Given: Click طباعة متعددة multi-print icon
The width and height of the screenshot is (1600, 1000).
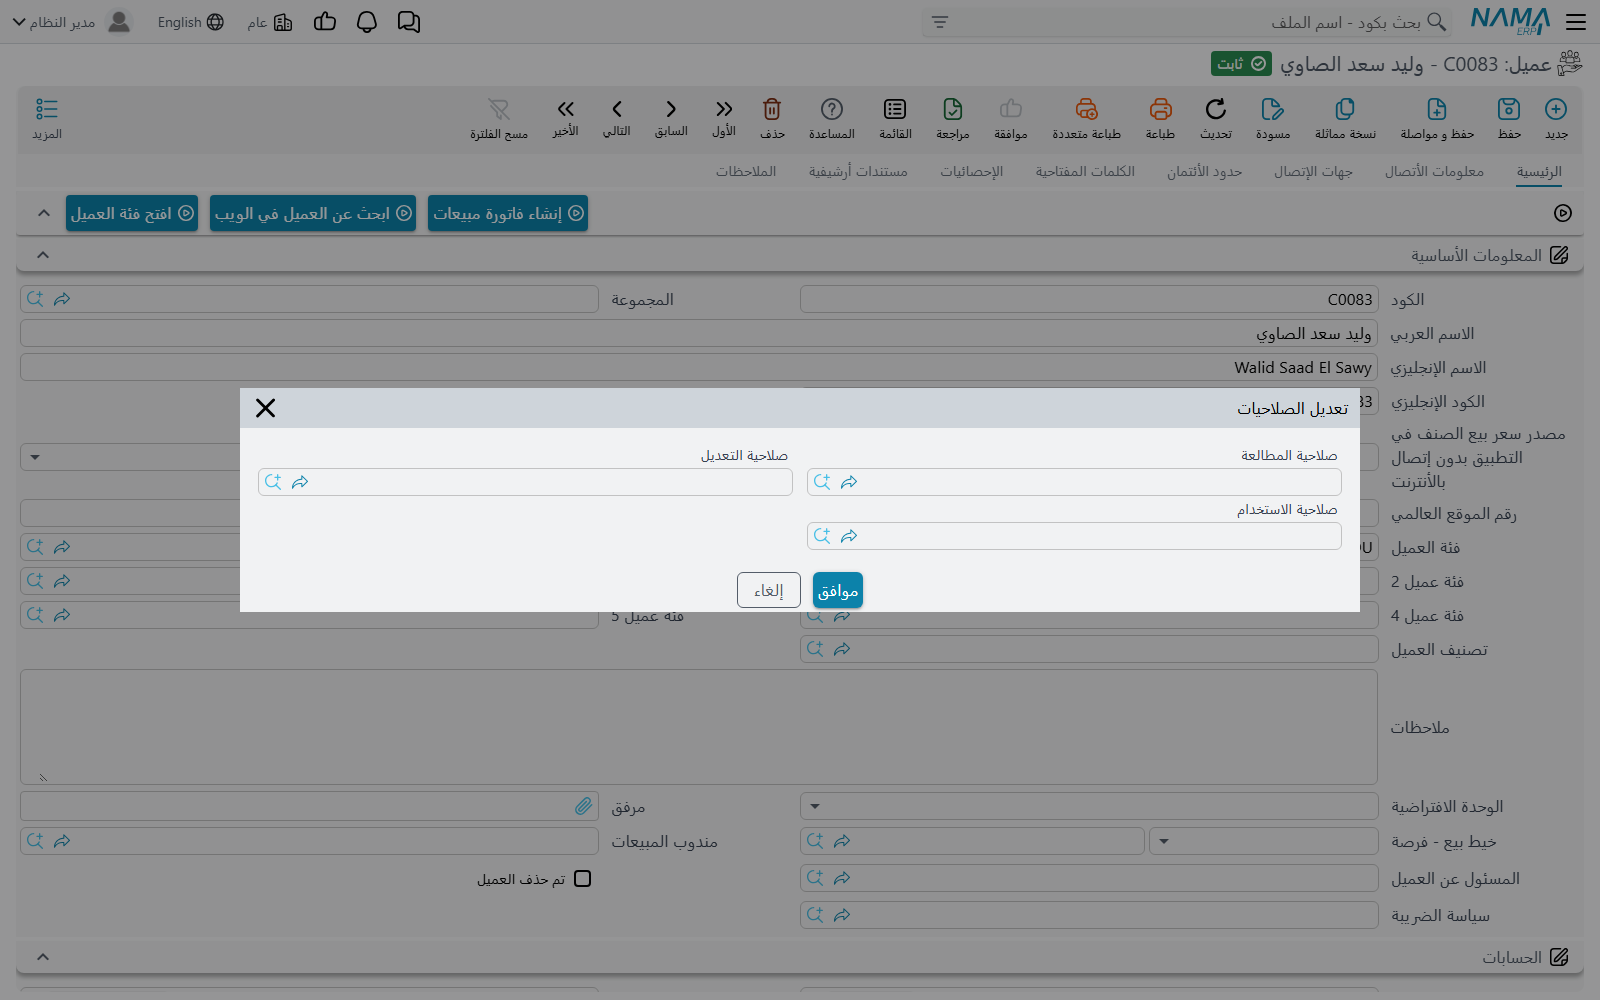Looking at the screenshot, I should tap(1086, 109).
